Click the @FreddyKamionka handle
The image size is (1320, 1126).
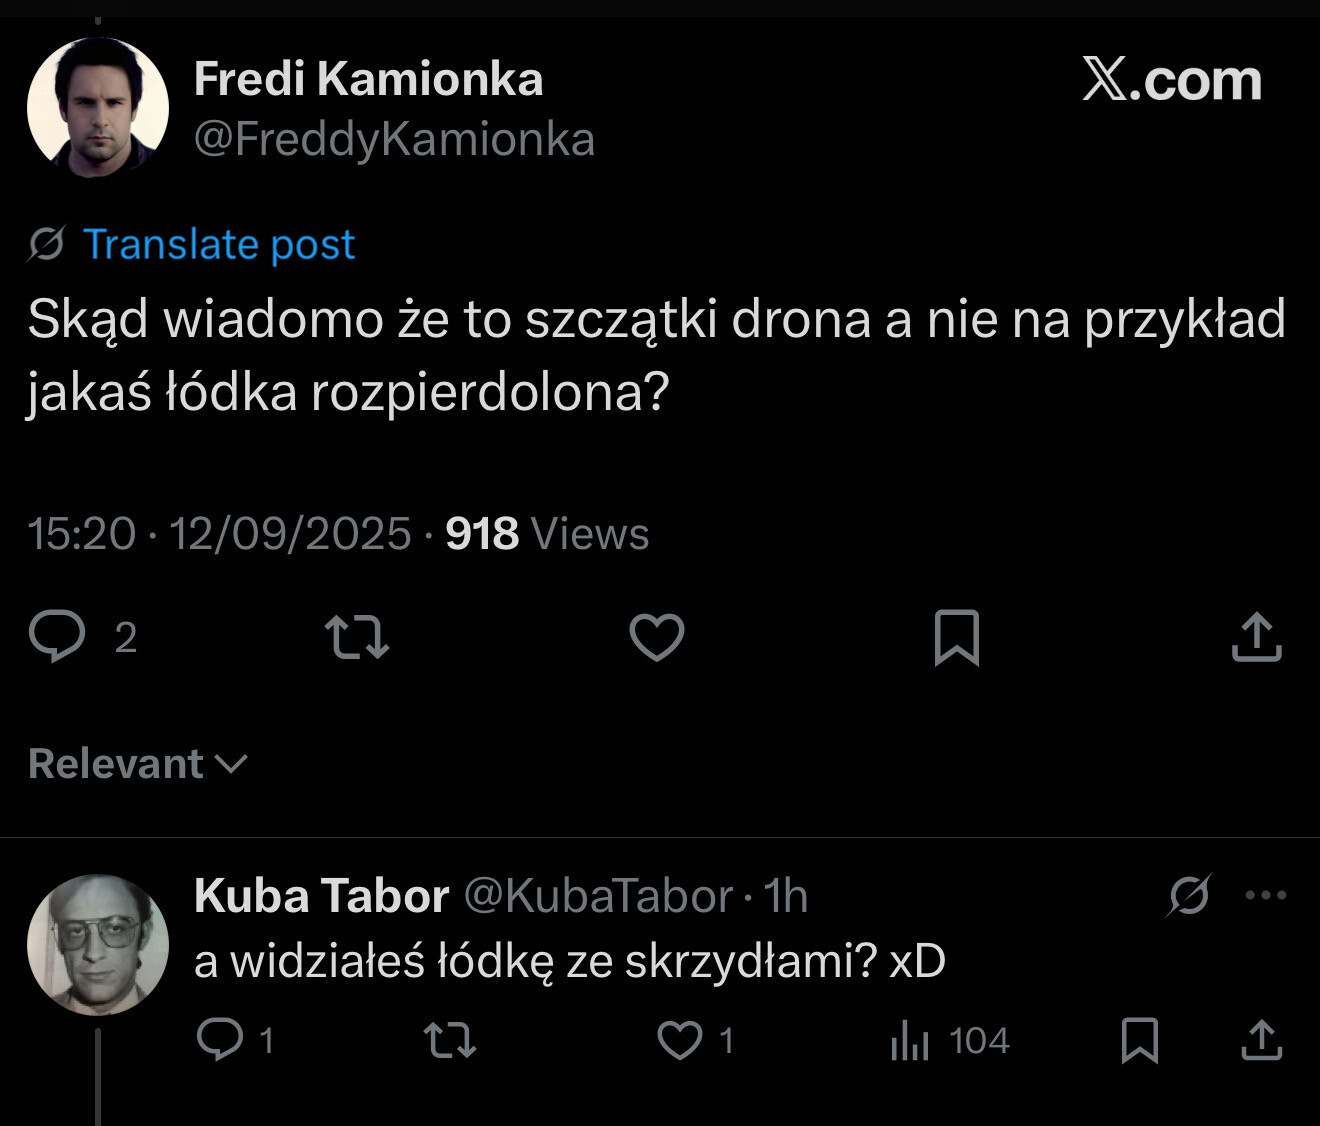394,139
